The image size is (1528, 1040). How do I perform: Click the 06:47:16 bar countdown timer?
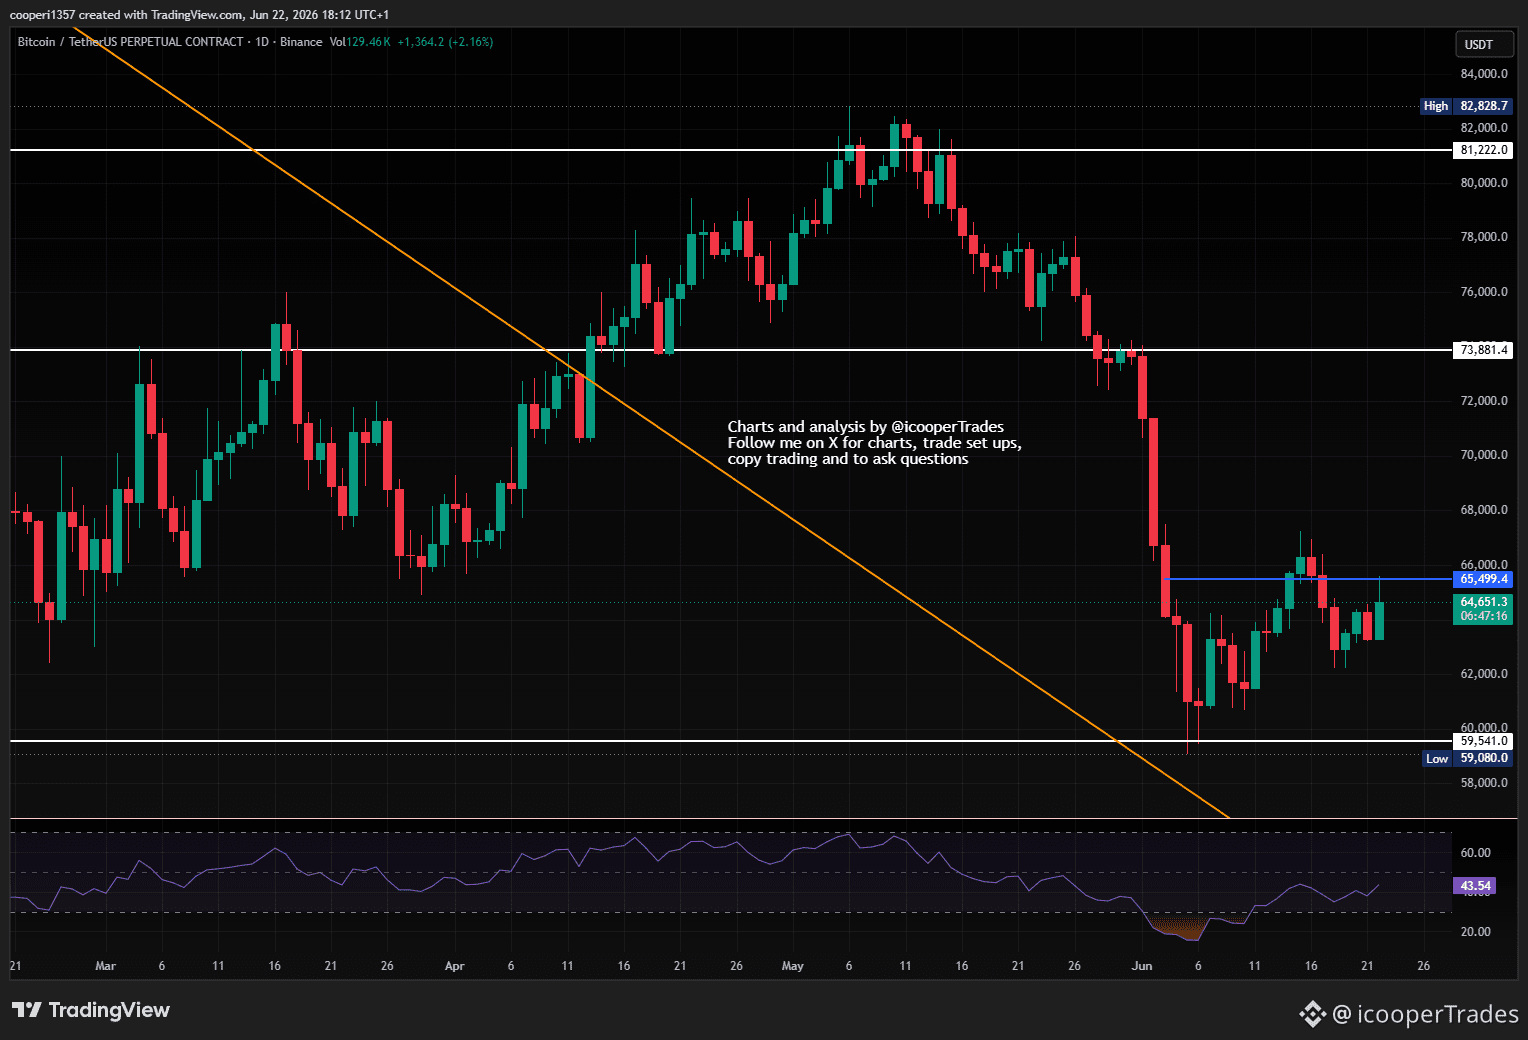[1483, 616]
